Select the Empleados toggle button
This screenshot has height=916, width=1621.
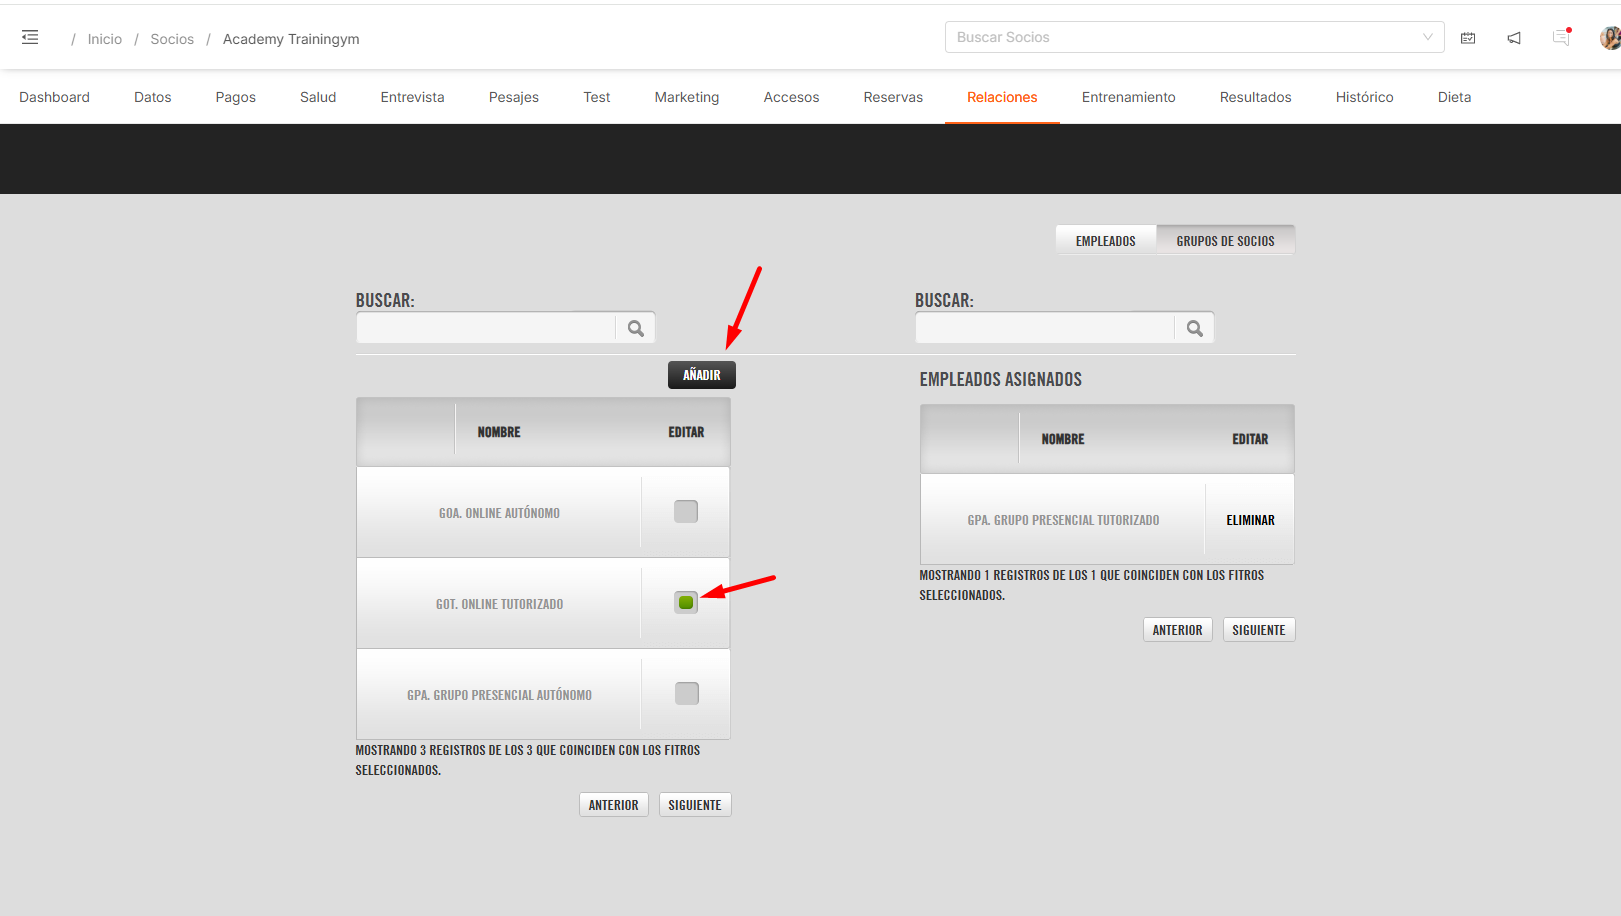pyautogui.click(x=1105, y=241)
